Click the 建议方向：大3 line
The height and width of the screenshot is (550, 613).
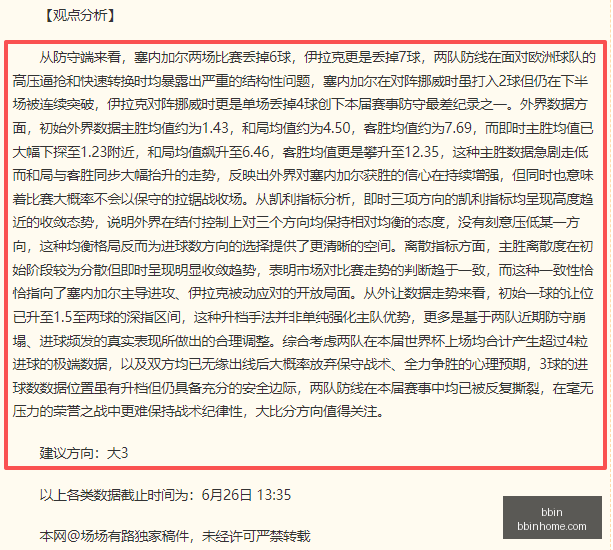pyautogui.click(x=84, y=453)
